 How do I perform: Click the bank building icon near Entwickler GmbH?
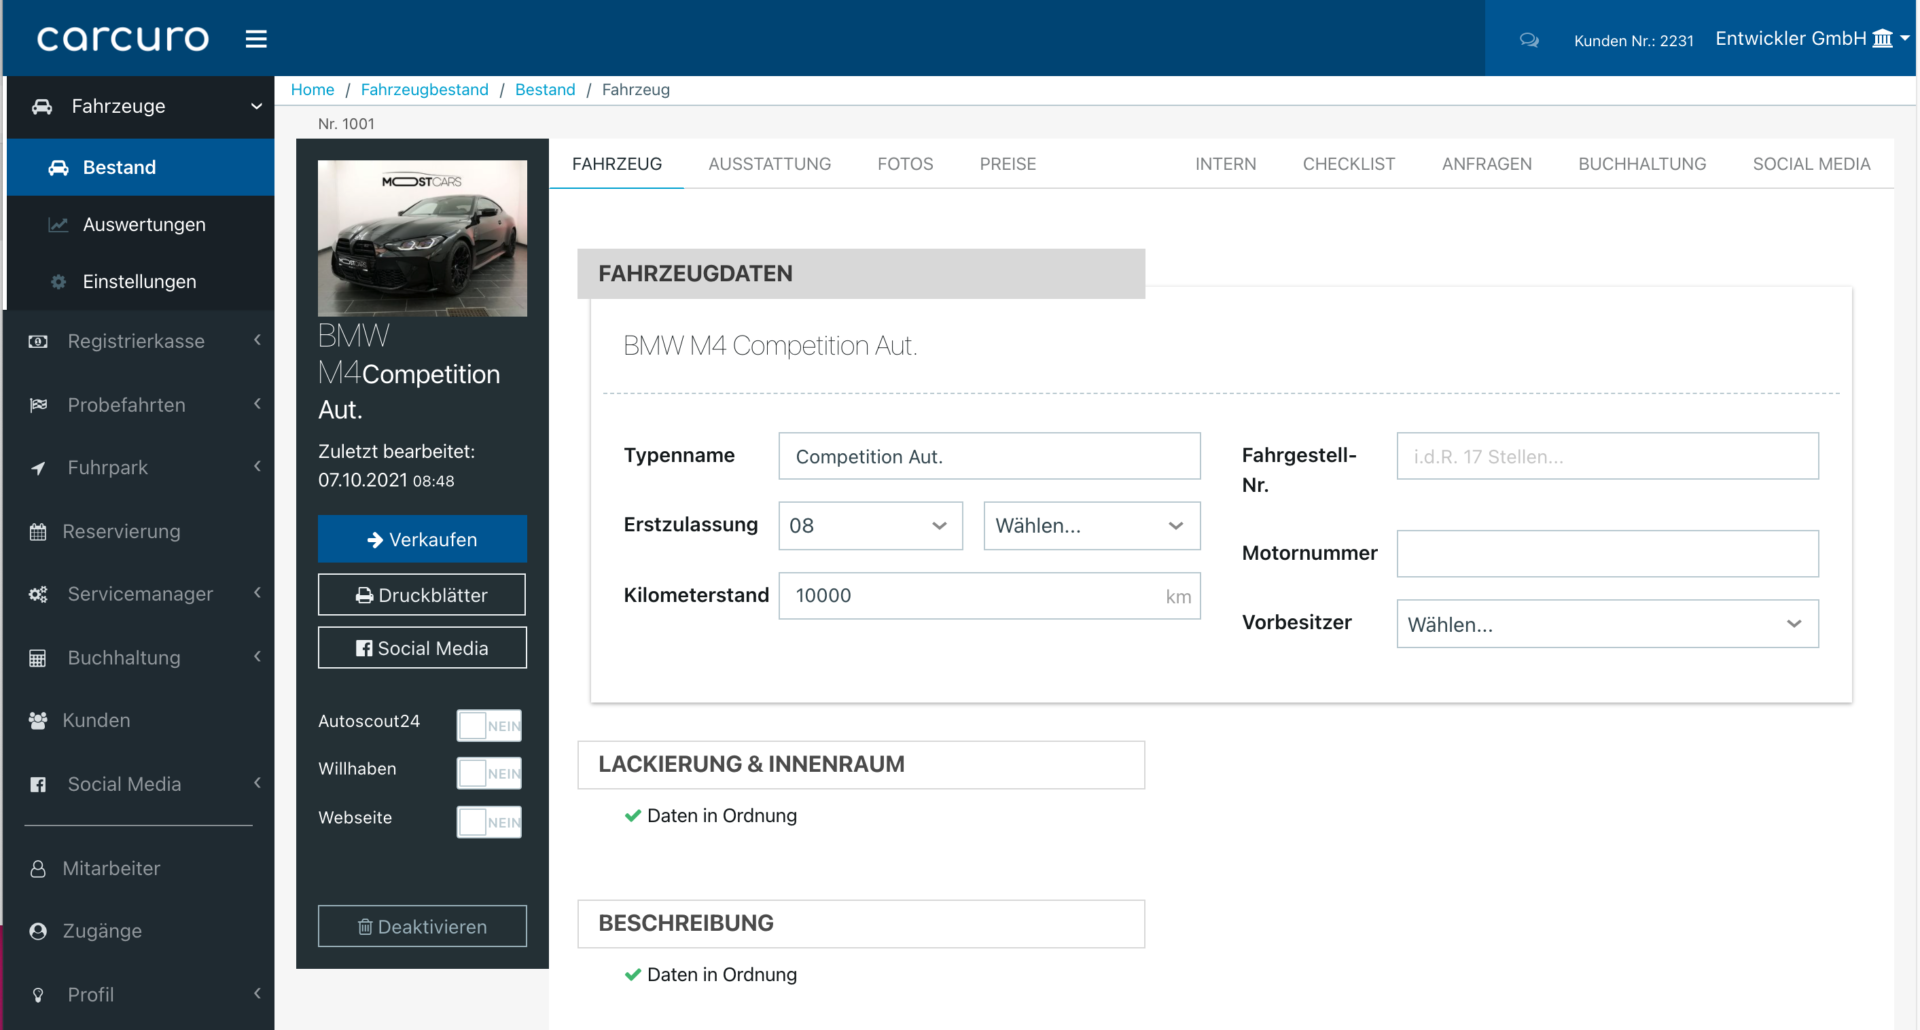[1883, 39]
